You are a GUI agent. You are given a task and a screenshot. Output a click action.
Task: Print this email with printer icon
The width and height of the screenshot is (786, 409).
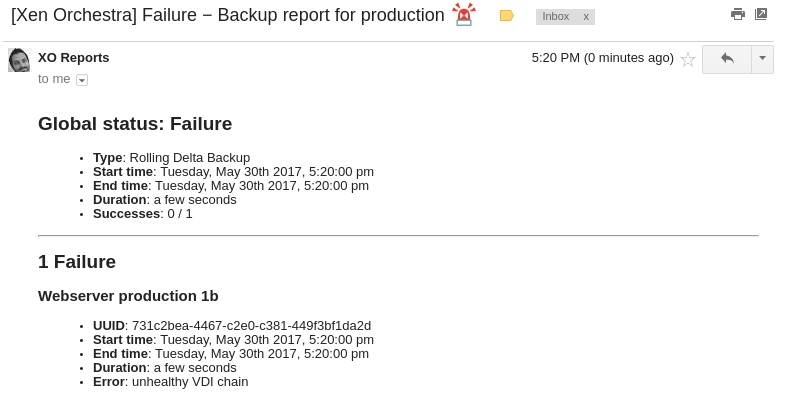(737, 14)
